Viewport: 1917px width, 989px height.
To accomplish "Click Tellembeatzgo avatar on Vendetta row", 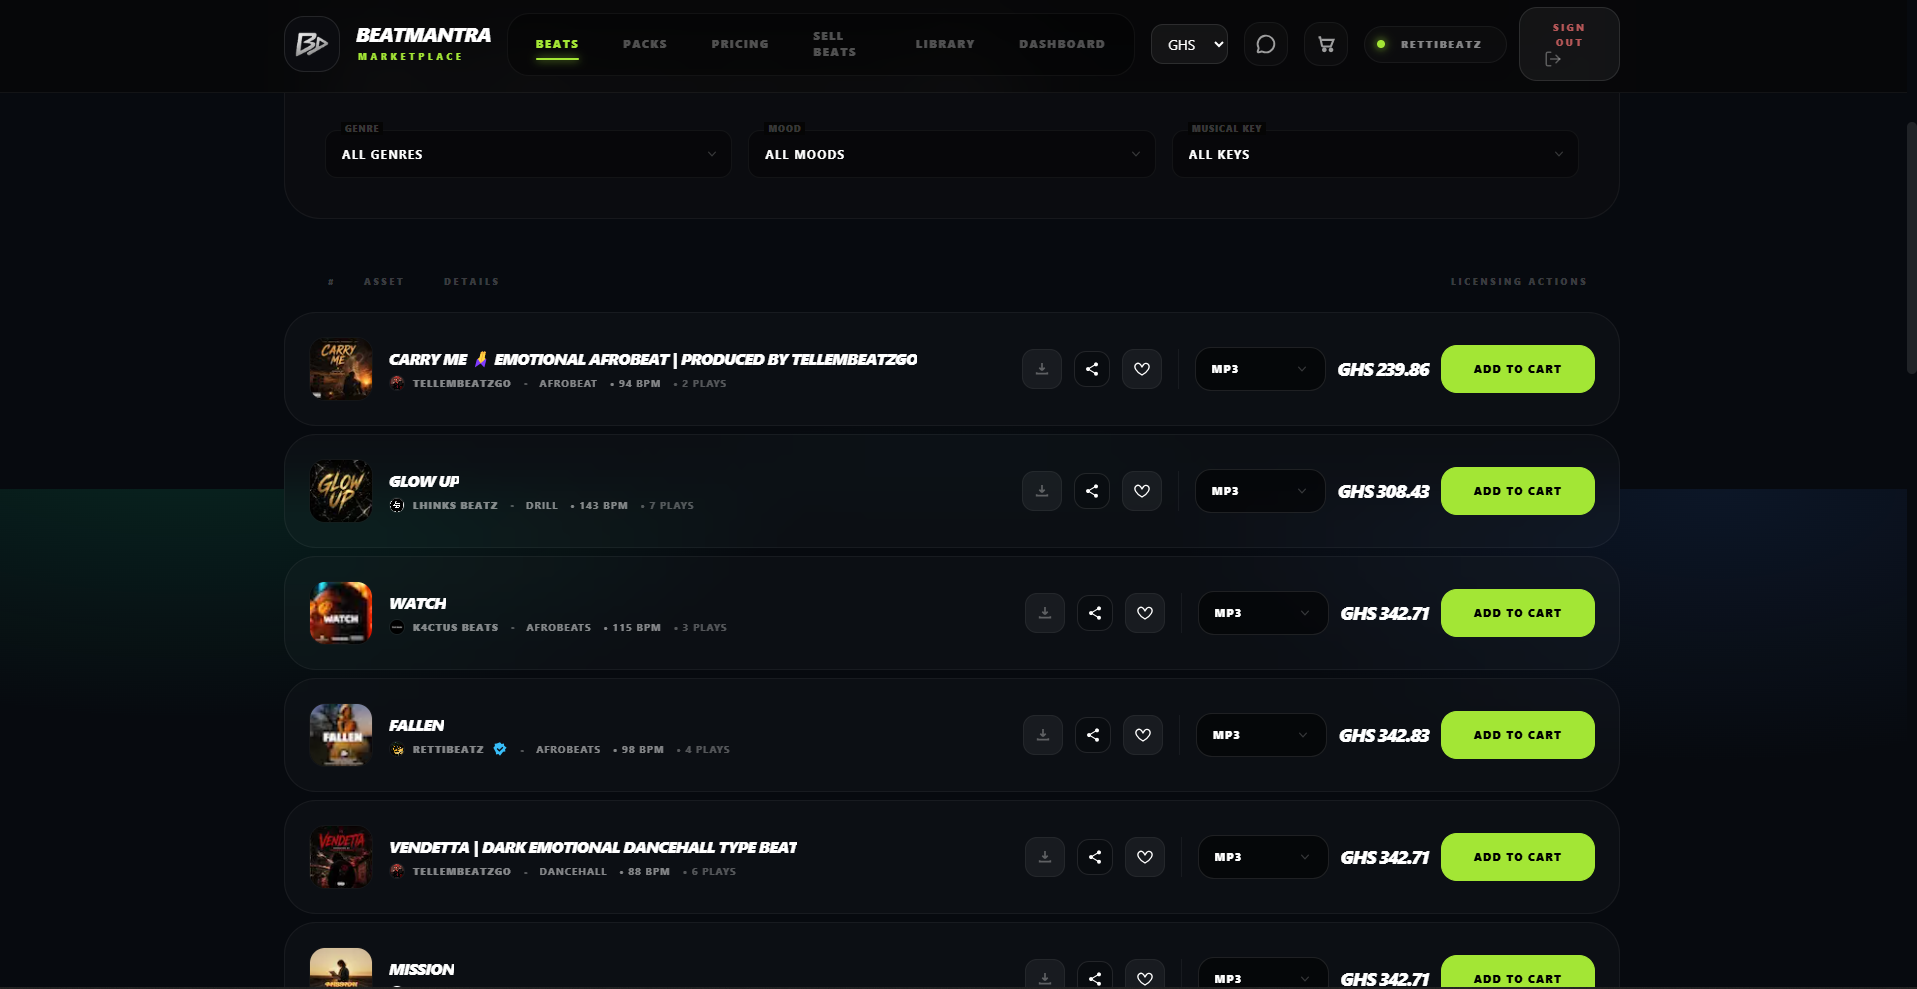I will coord(397,871).
